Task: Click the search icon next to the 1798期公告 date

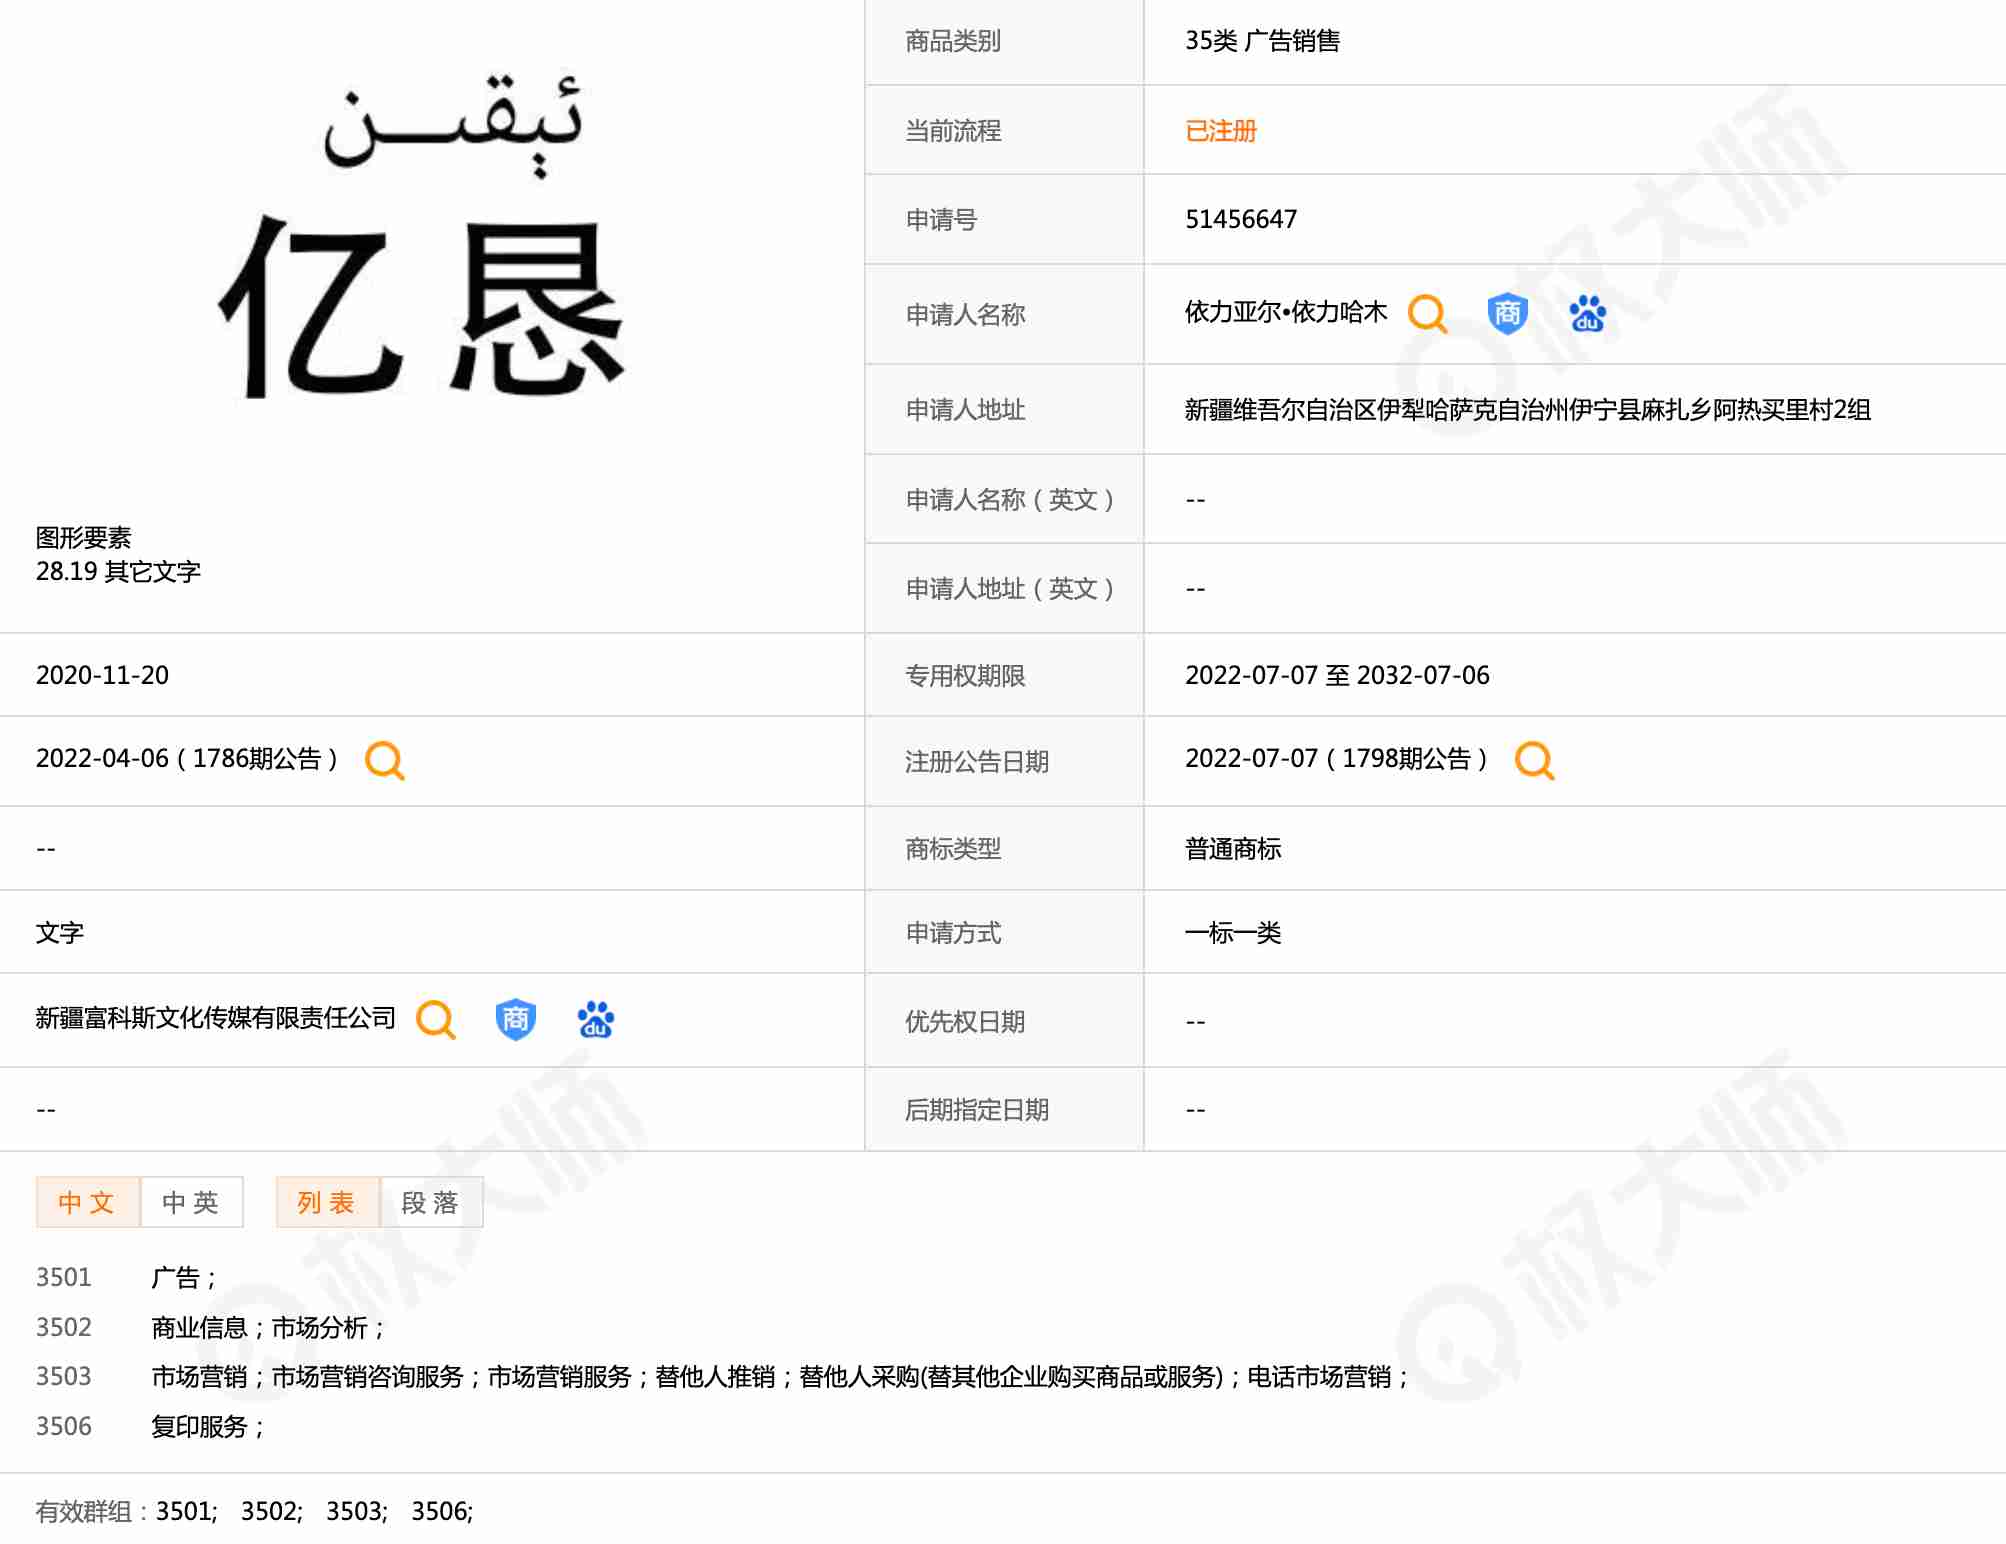Action: (1534, 761)
